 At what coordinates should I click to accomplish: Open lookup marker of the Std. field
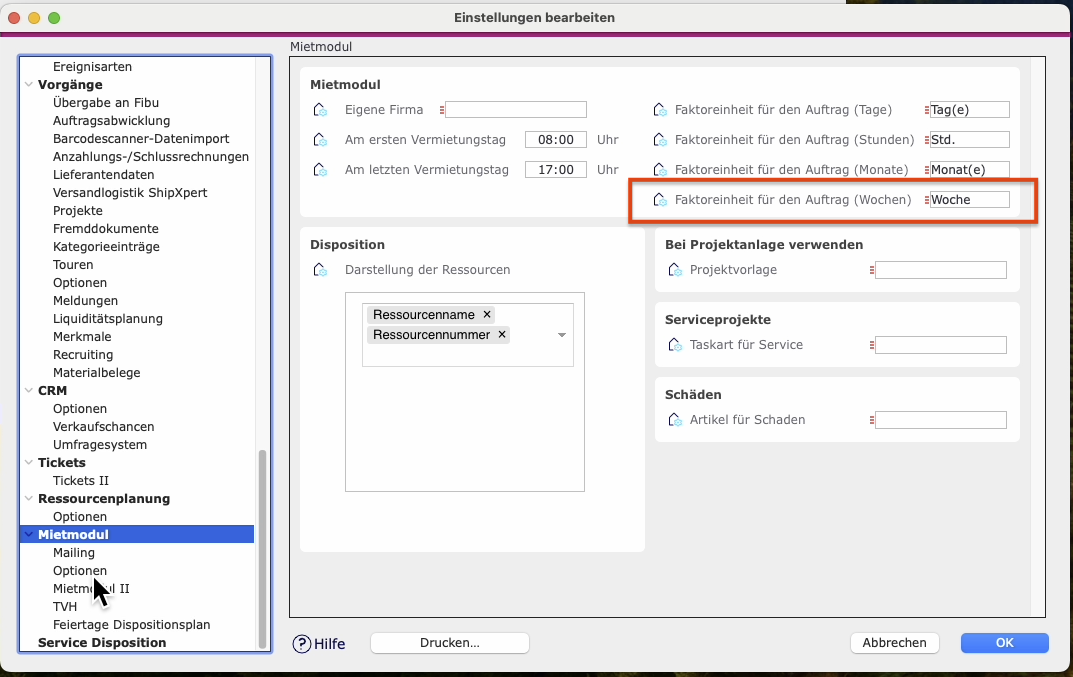927,140
